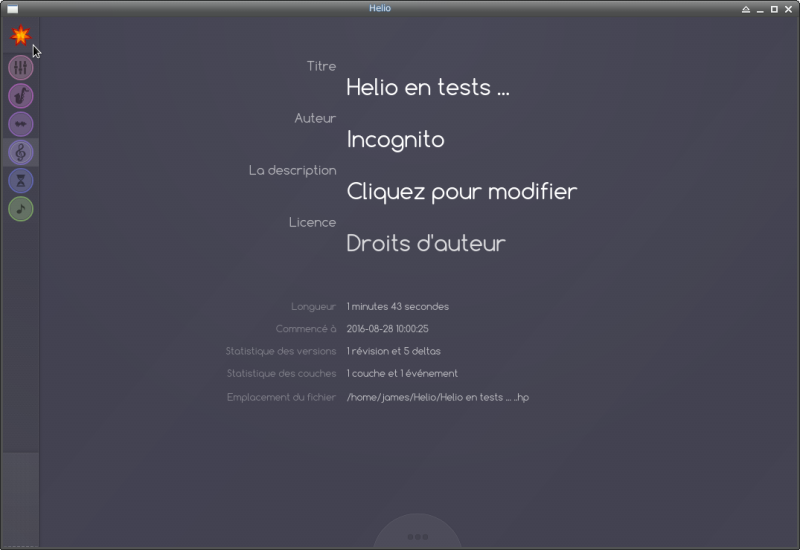This screenshot has height=550, width=800.
Task: Maximize the Helio window
Action: click(774, 9)
